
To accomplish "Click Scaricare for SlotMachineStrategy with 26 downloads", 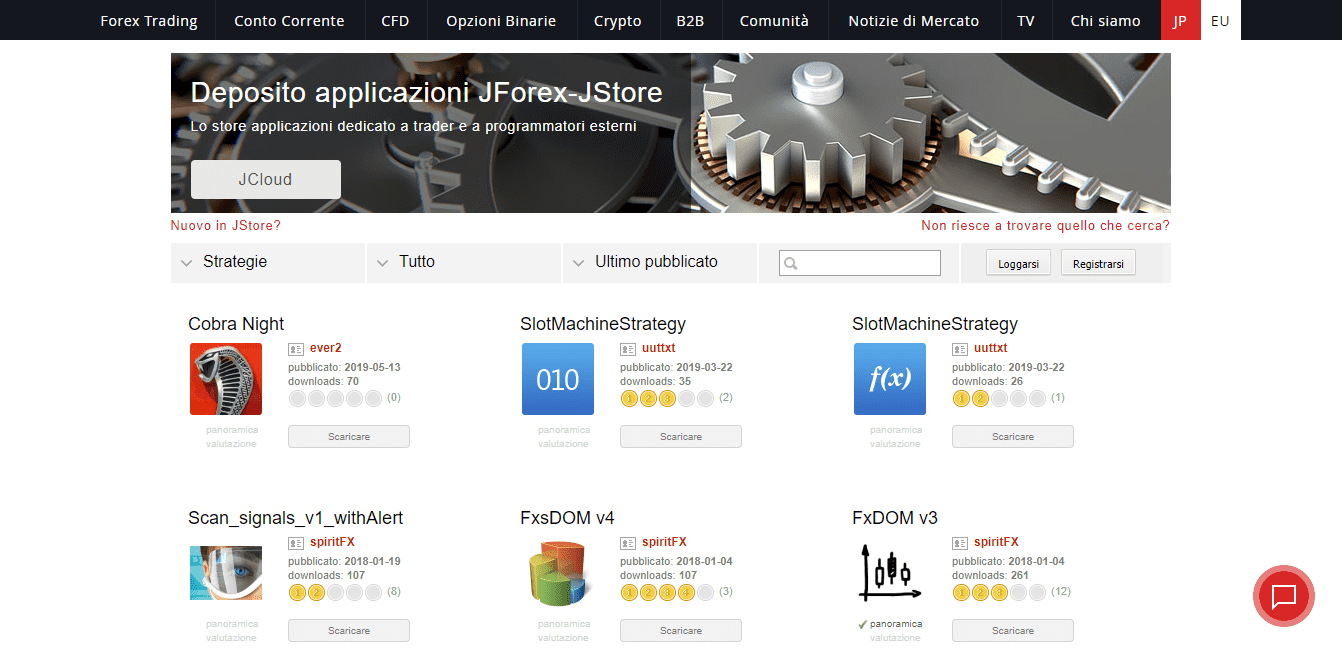I will click(1013, 437).
